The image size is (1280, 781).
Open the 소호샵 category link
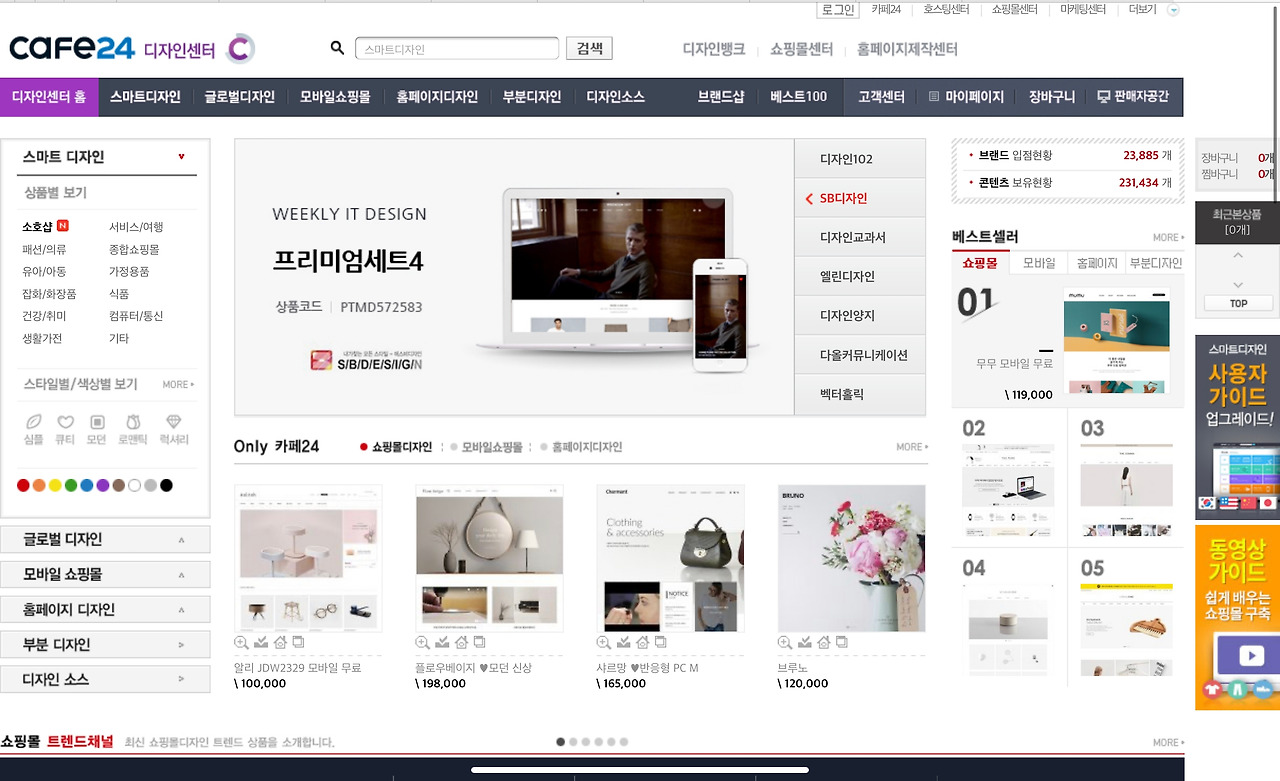(37, 227)
